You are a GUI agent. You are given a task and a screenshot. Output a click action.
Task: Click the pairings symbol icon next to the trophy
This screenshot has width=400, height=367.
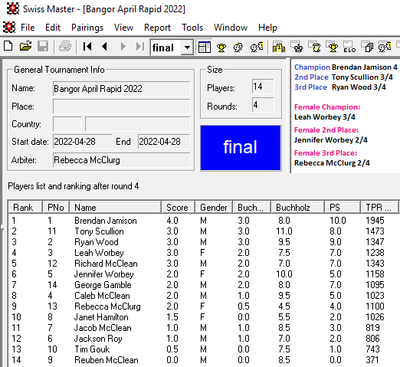[238, 48]
